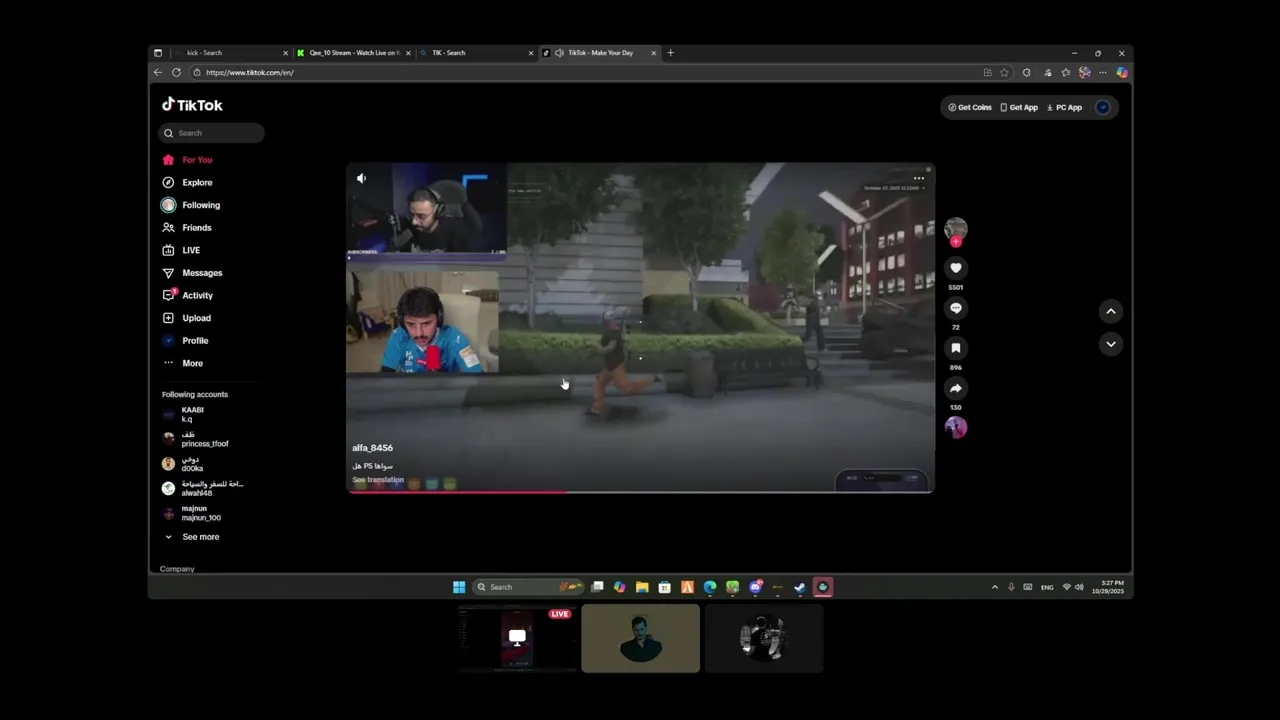The height and width of the screenshot is (720, 1280).
Task: Click See translation under the caption
Action: click(378, 480)
